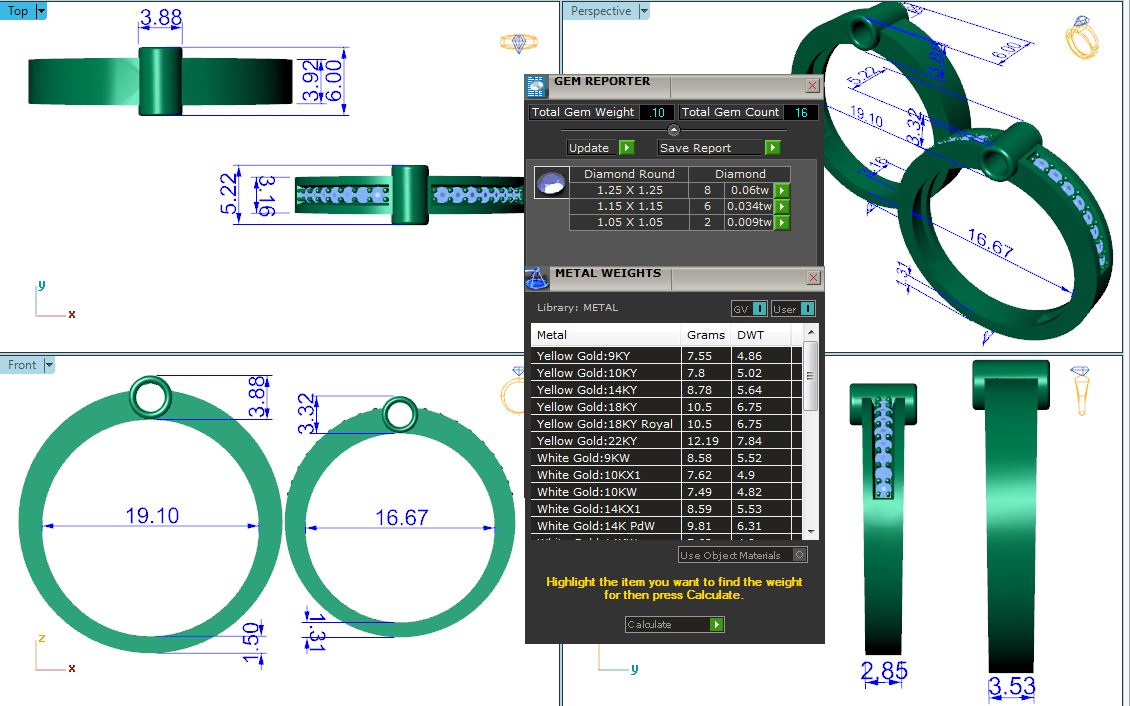Click the metal list scrollbar down arrow
Viewport: 1130px width, 706px height.
[x=811, y=532]
